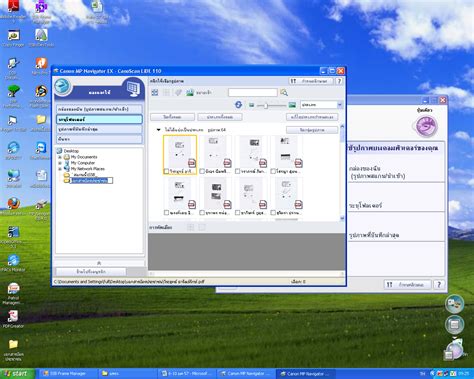Expand My Network Places in folder tree
The image size is (474, 379).
(60, 169)
